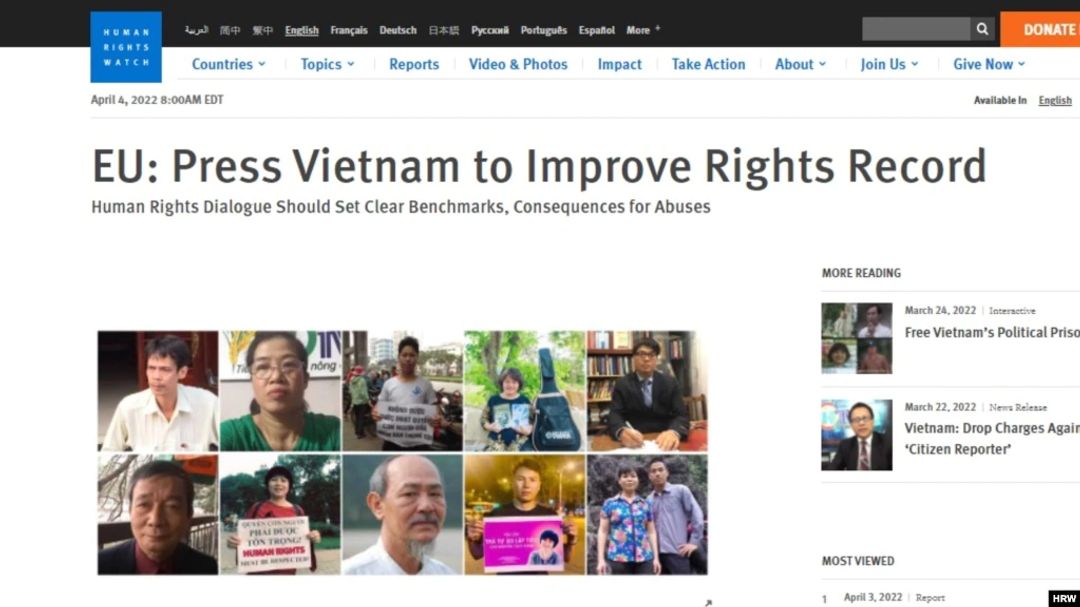Screen dimensions: 1080x607
Task: Open the Give Now dropdown
Action: (x=989, y=64)
